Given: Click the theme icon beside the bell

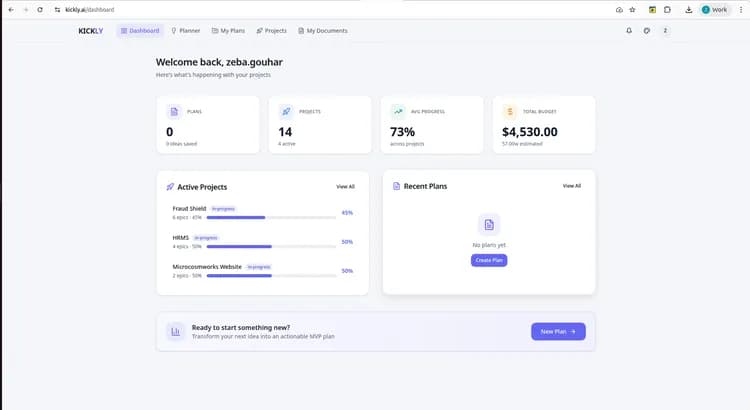Looking at the screenshot, I should [x=647, y=31].
